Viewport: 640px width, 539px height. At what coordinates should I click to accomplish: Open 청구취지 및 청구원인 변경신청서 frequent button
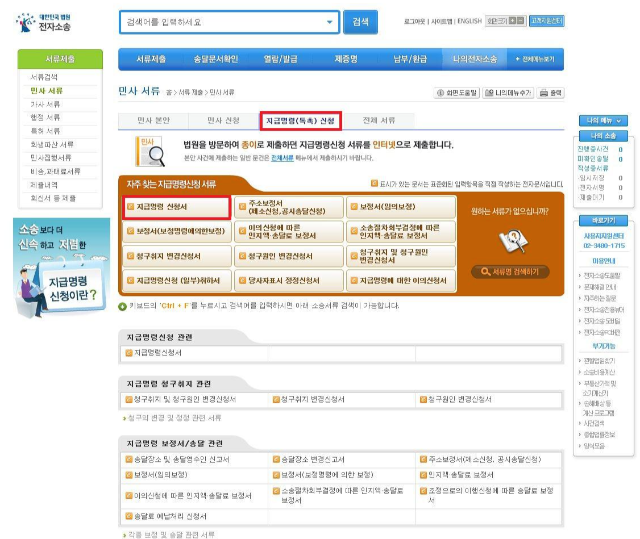point(401,256)
